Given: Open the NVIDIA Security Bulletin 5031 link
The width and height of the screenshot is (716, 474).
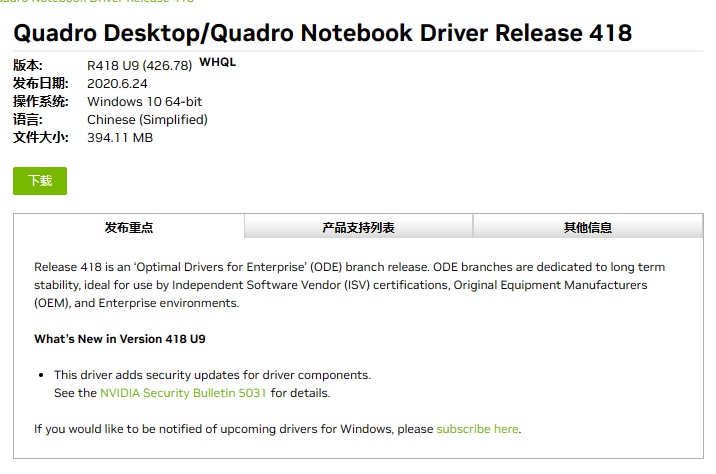Looking at the screenshot, I should 183,393.
